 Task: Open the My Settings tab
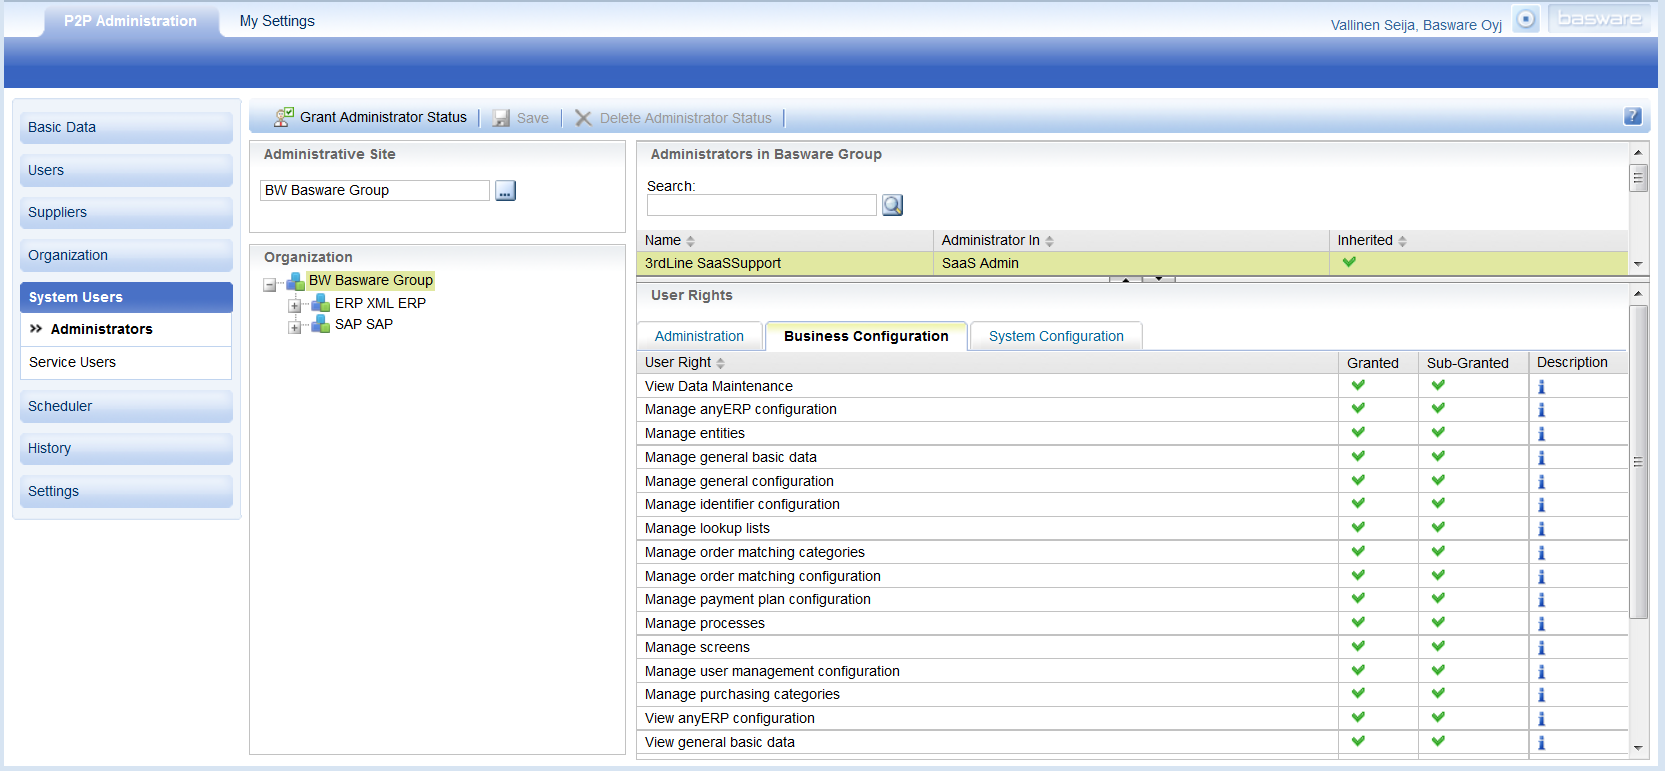(x=277, y=21)
